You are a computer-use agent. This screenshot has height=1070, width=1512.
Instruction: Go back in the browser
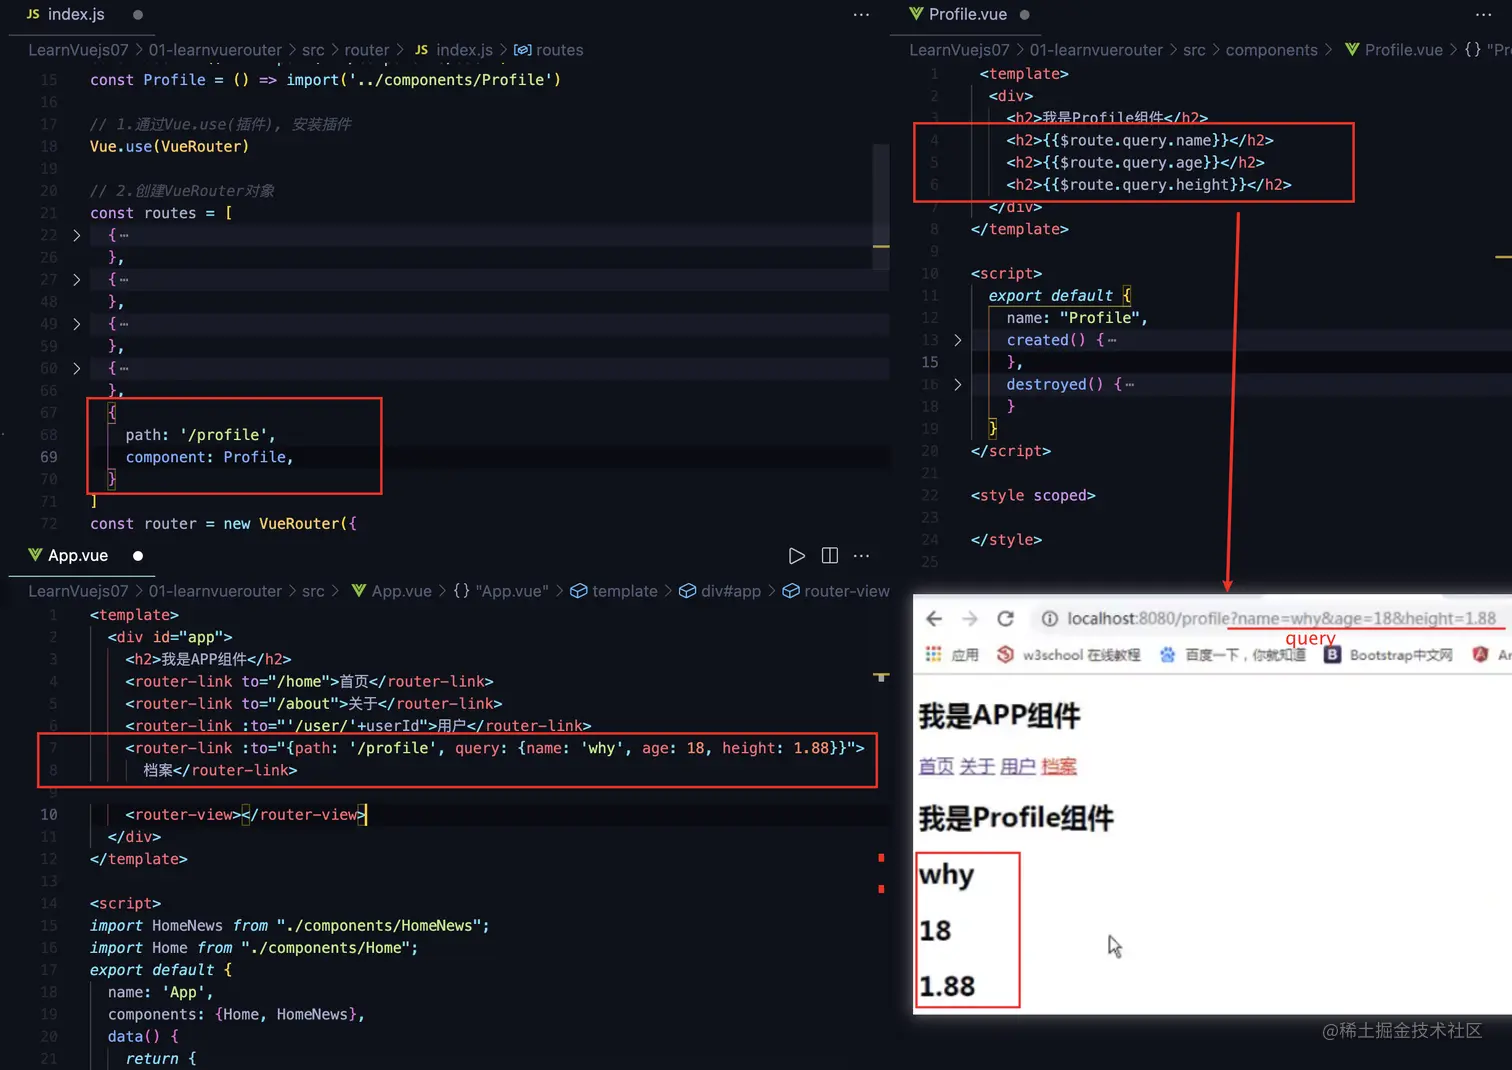[934, 619]
